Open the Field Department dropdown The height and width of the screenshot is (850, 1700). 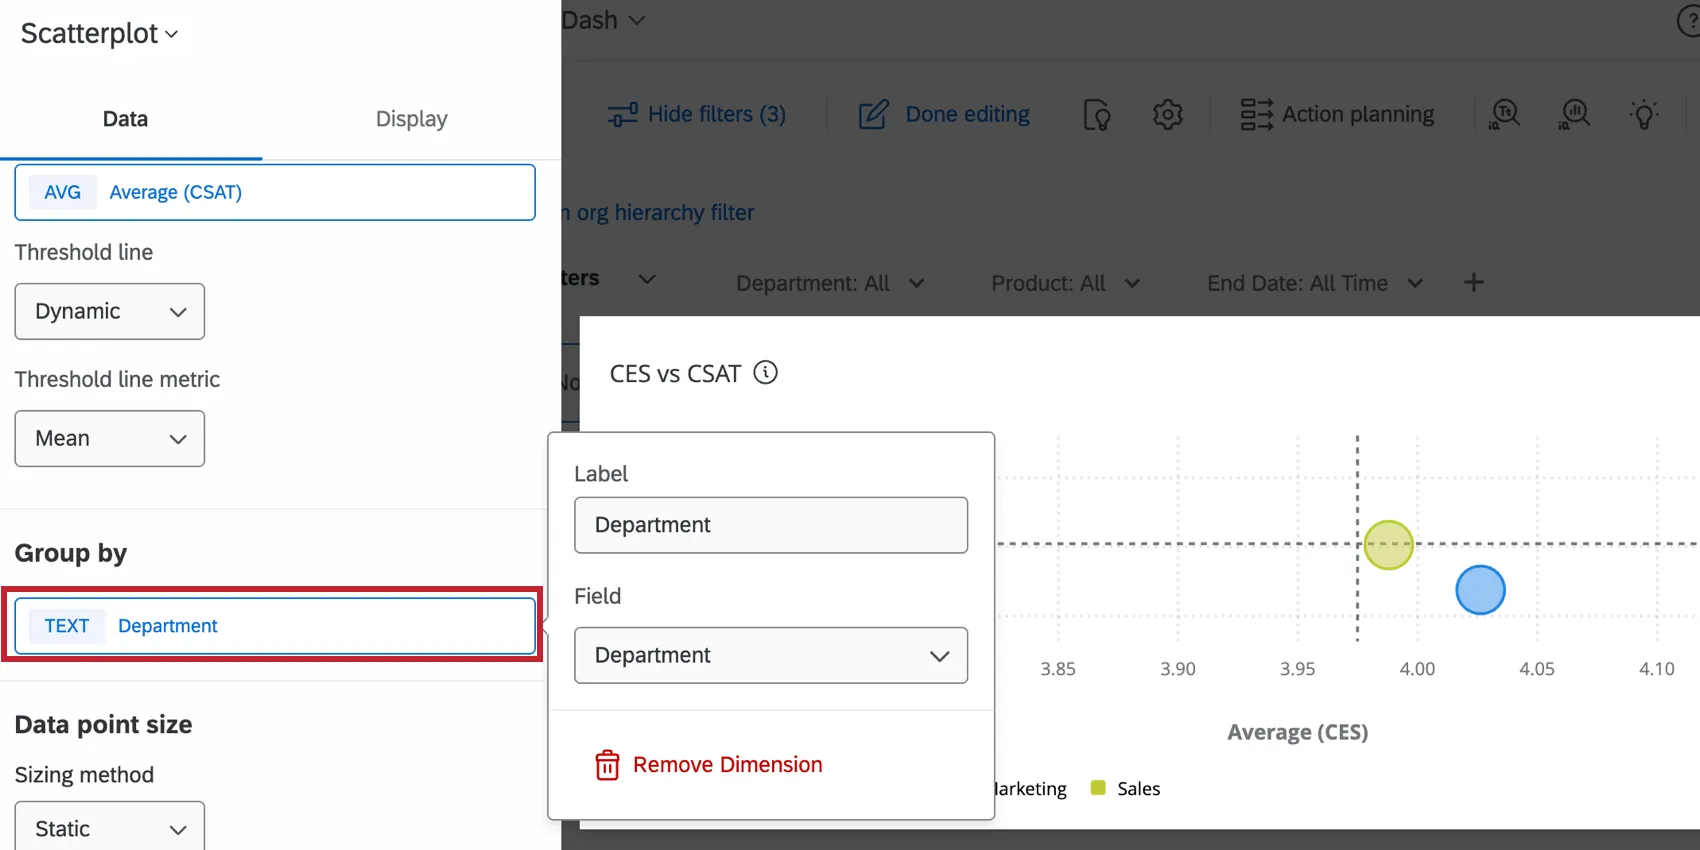tap(770, 656)
